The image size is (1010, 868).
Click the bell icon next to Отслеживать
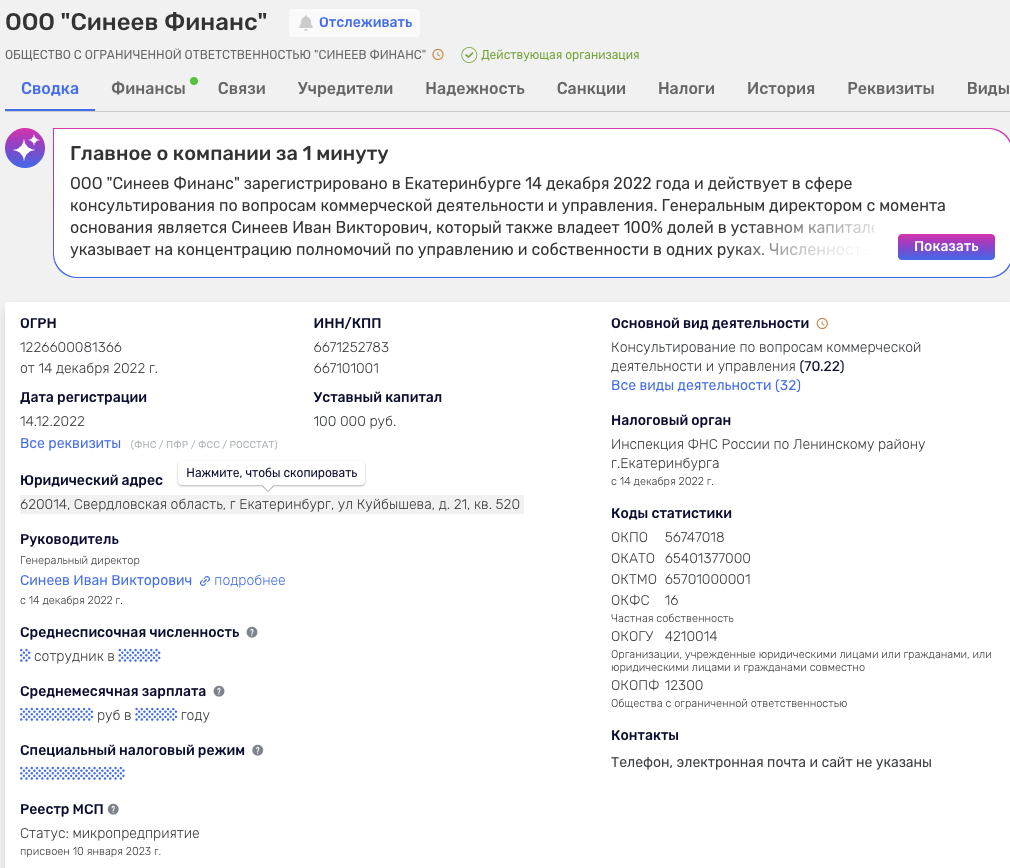point(306,22)
